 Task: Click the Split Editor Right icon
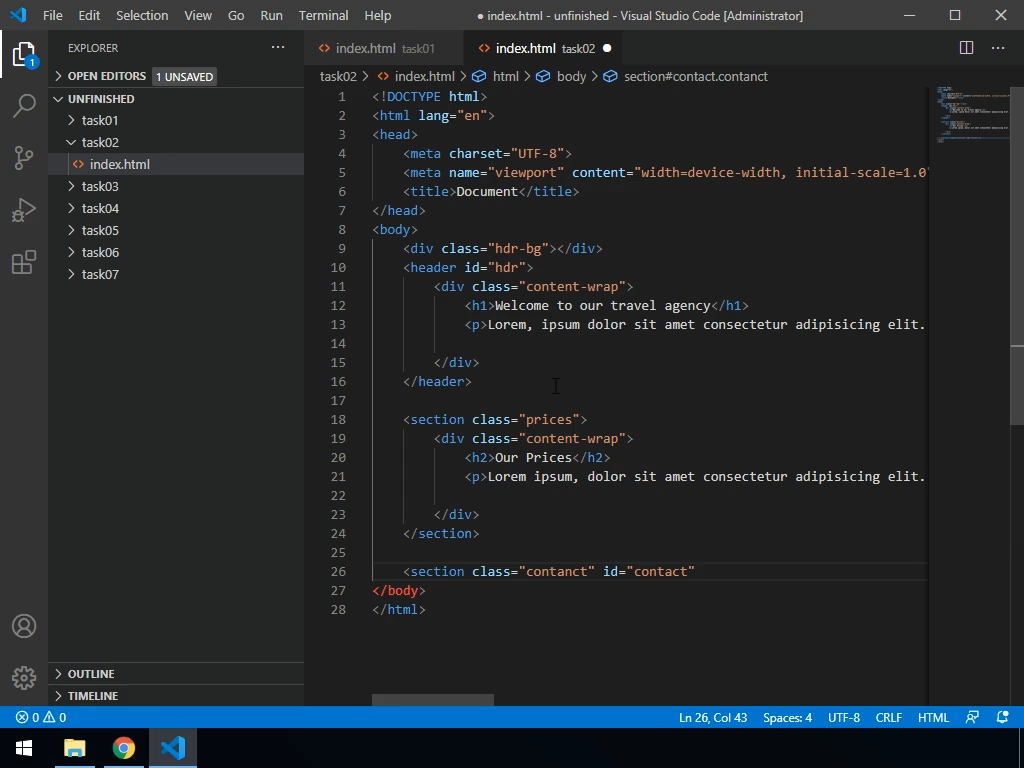pyautogui.click(x=966, y=48)
